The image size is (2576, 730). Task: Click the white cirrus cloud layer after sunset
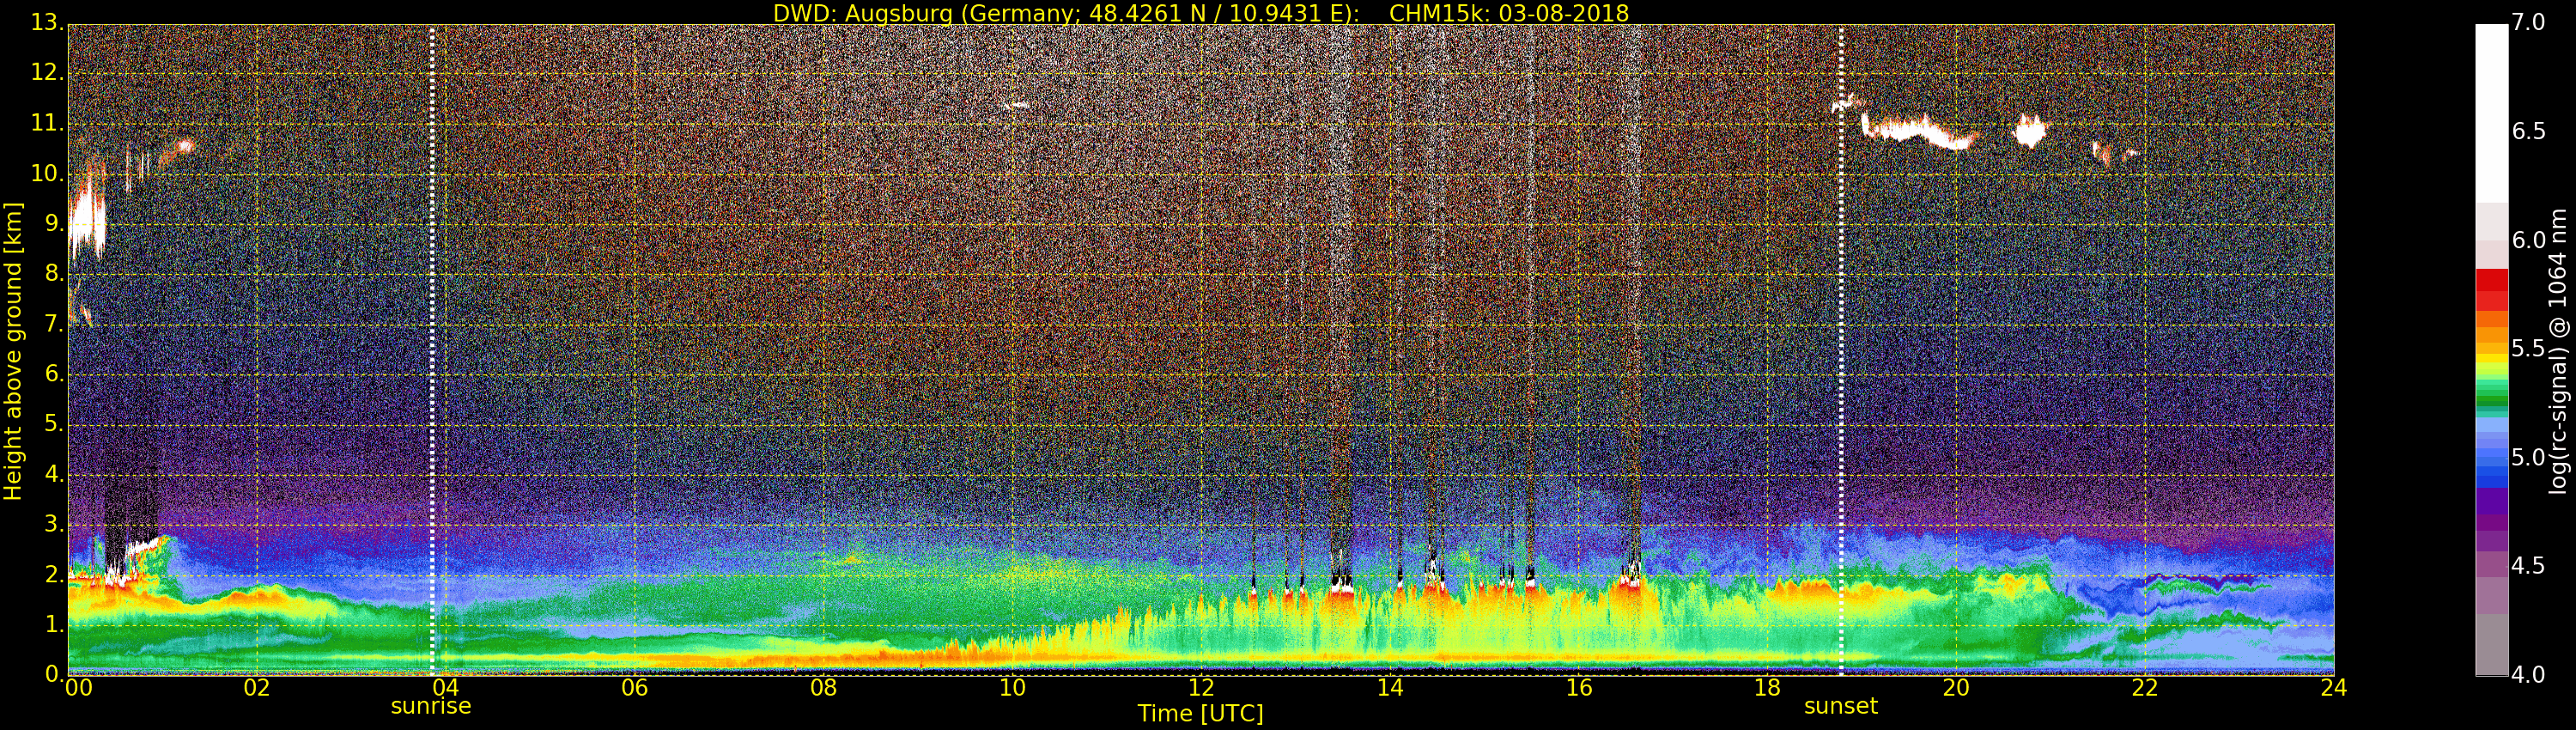[x=1915, y=130]
